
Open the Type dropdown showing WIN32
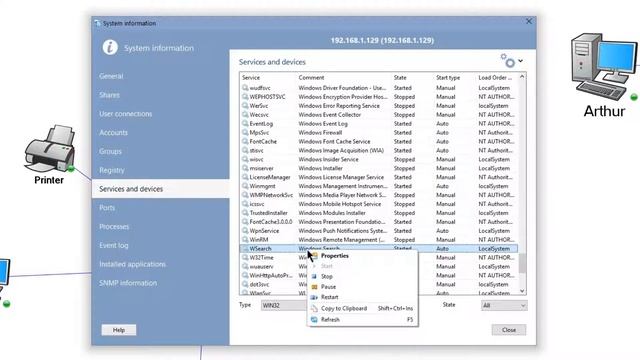point(284,305)
